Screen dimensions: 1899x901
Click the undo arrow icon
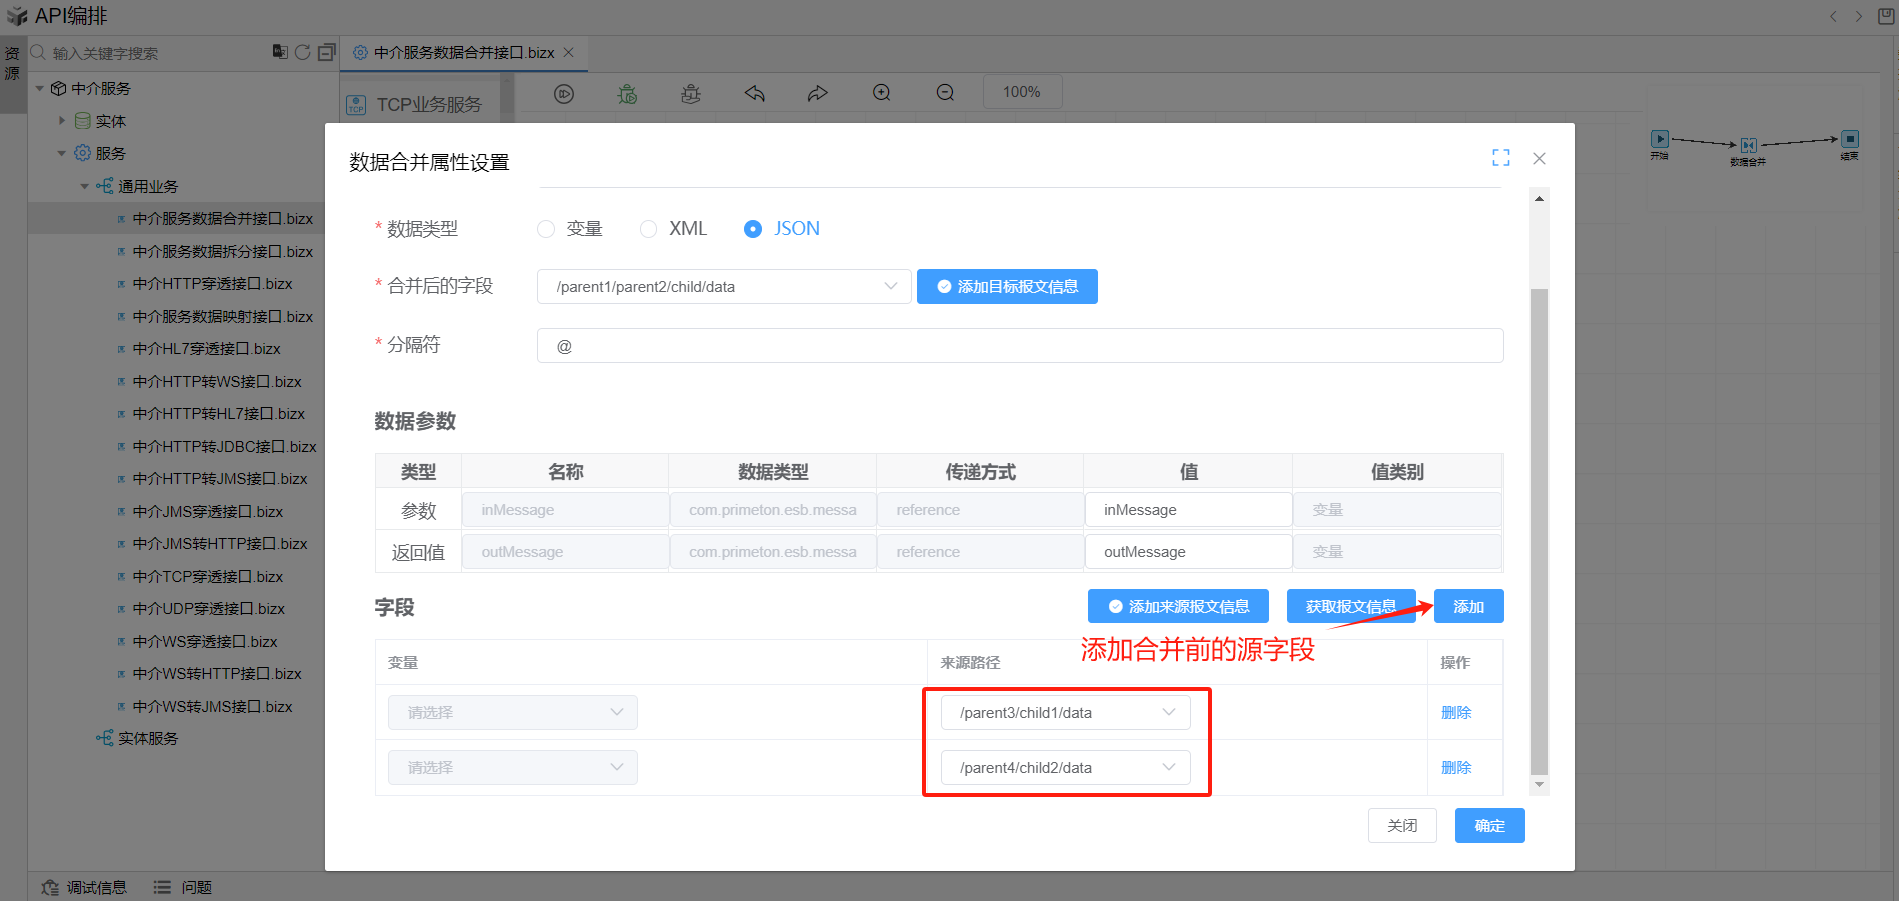(x=755, y=93)
